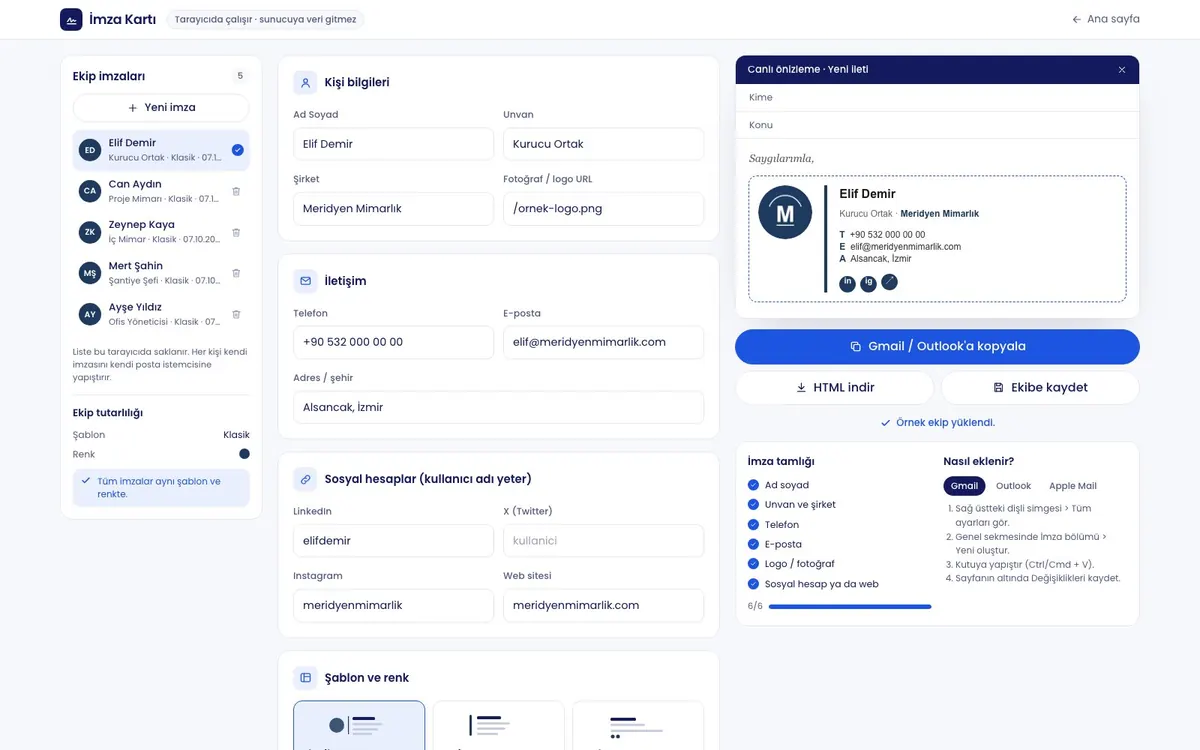The image size is (1200, 750).
Task: Open the Apple Mail instructions tab
Action: click(1073, 486)
